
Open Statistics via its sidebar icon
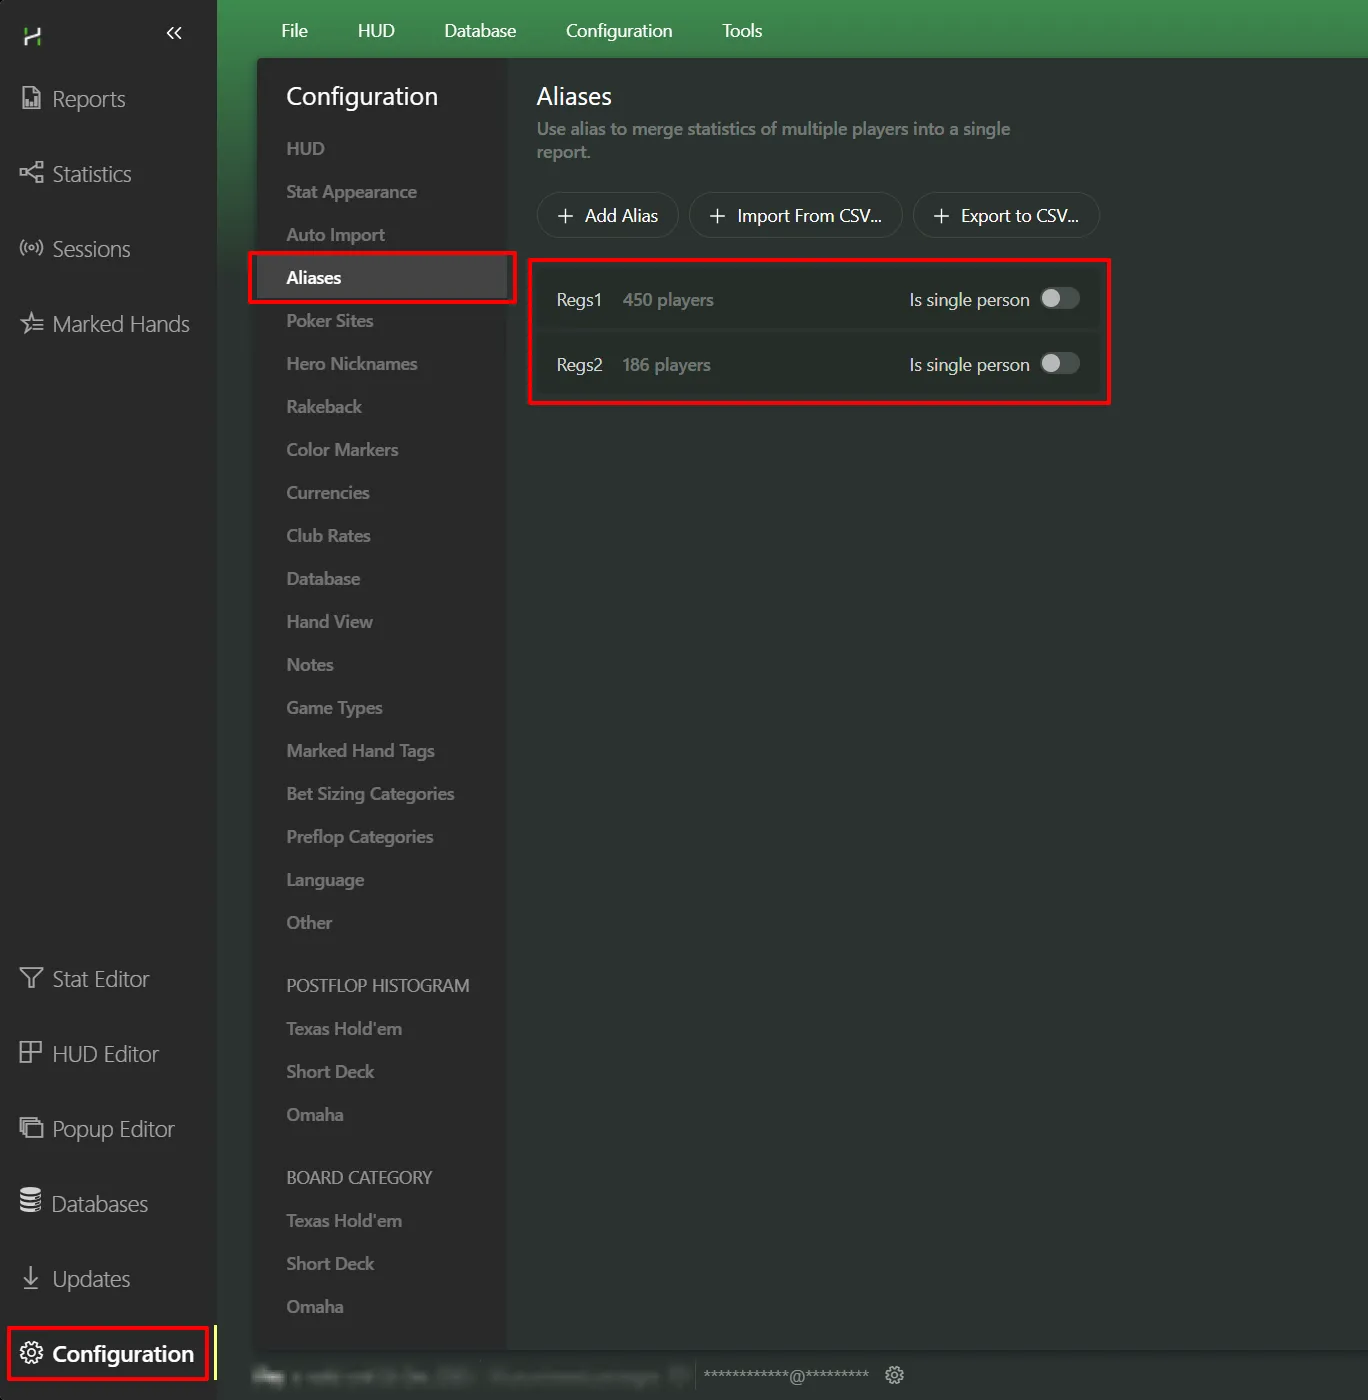31,173
